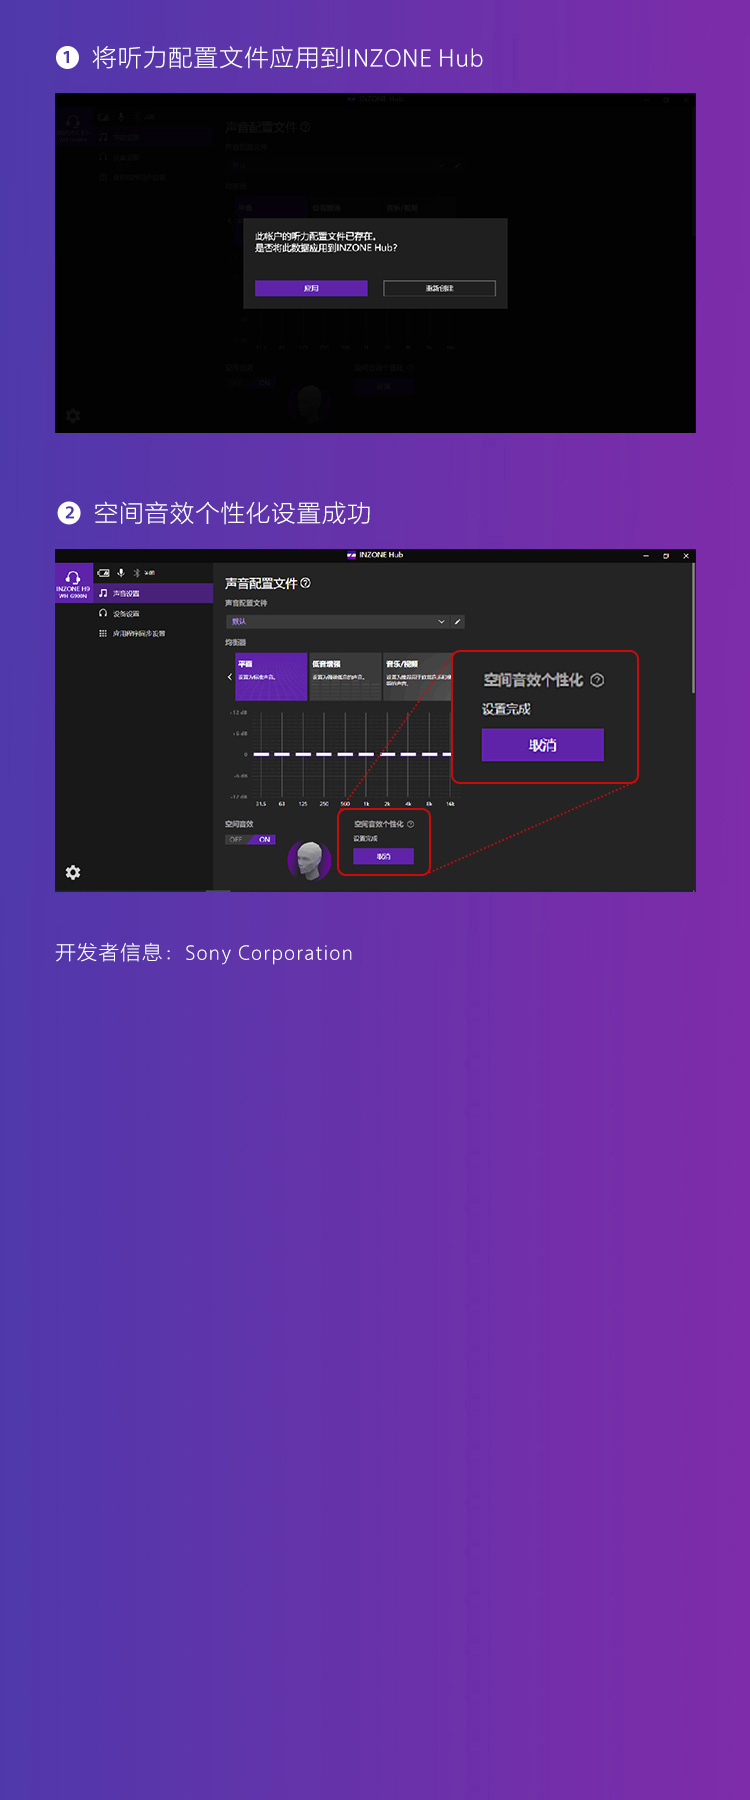Select the 平直 equalizer preset card
The width and height of the screenshot is (750, 1800).
(271, 677)
